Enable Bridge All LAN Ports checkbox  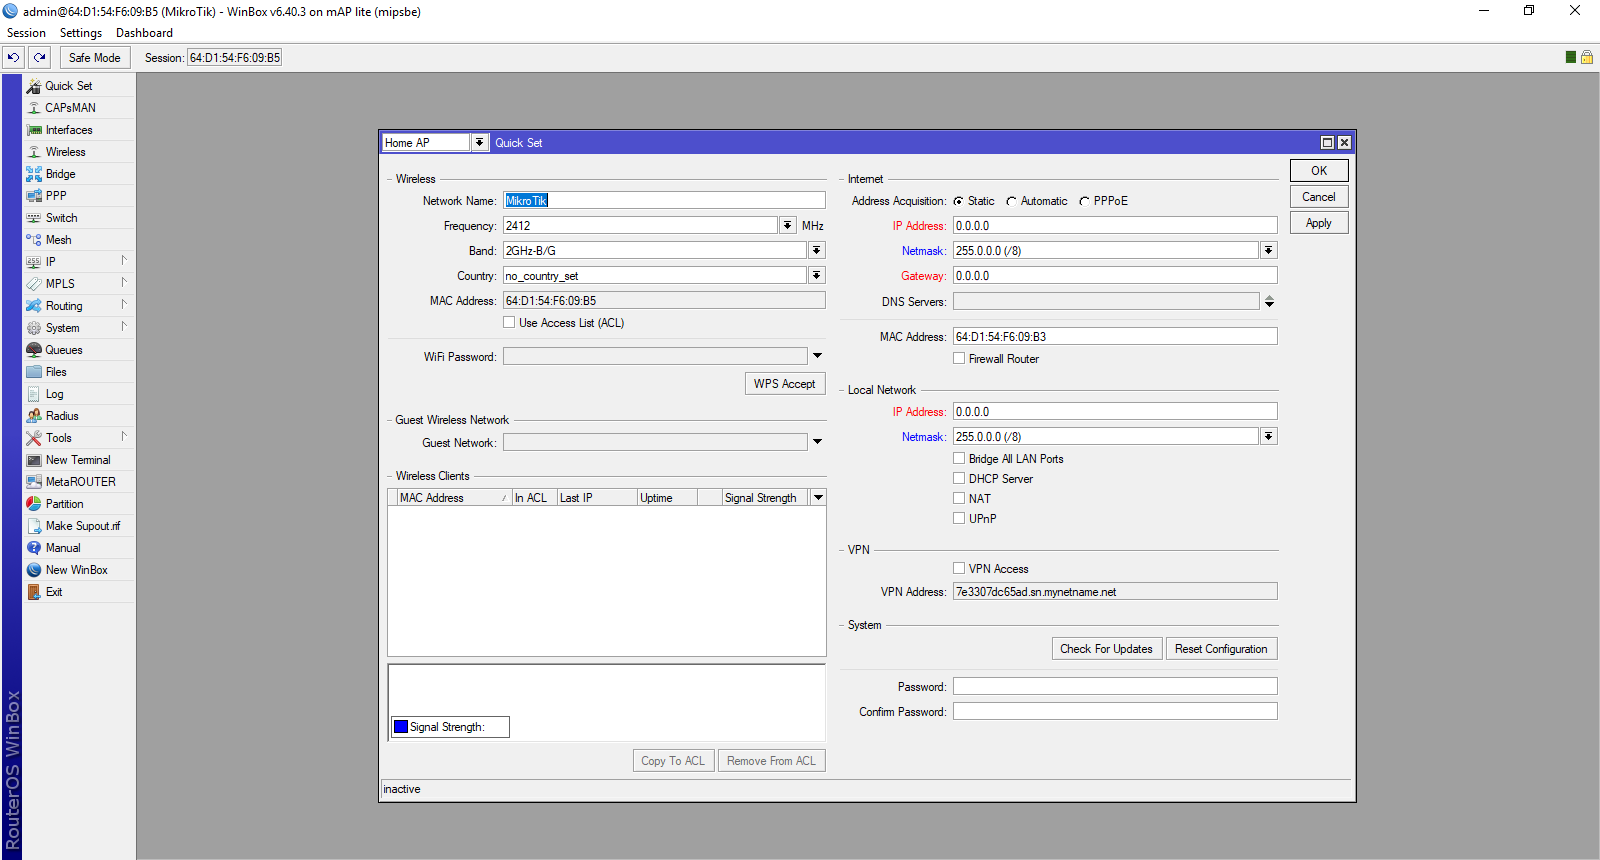(959, 458)
